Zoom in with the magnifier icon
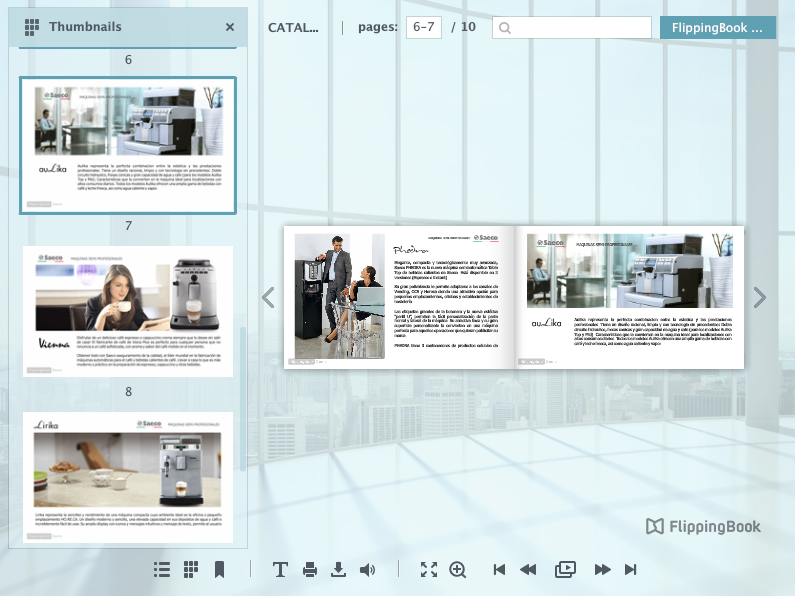The image size is (795, 596). pos(458,569)
